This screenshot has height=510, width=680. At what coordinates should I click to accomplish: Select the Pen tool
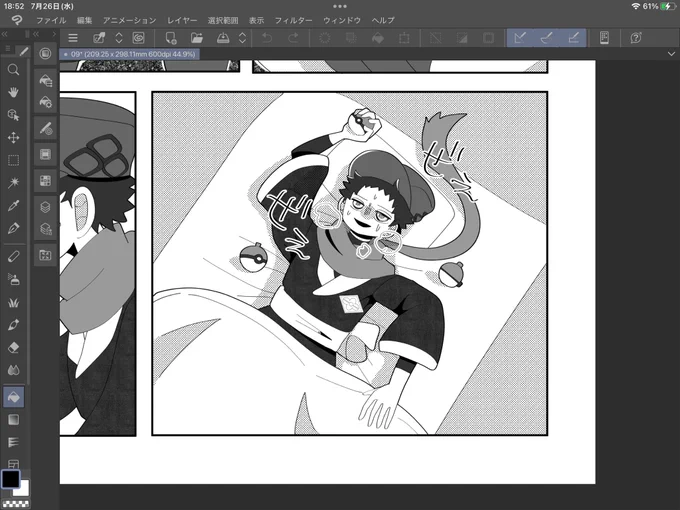coord(13,228)
